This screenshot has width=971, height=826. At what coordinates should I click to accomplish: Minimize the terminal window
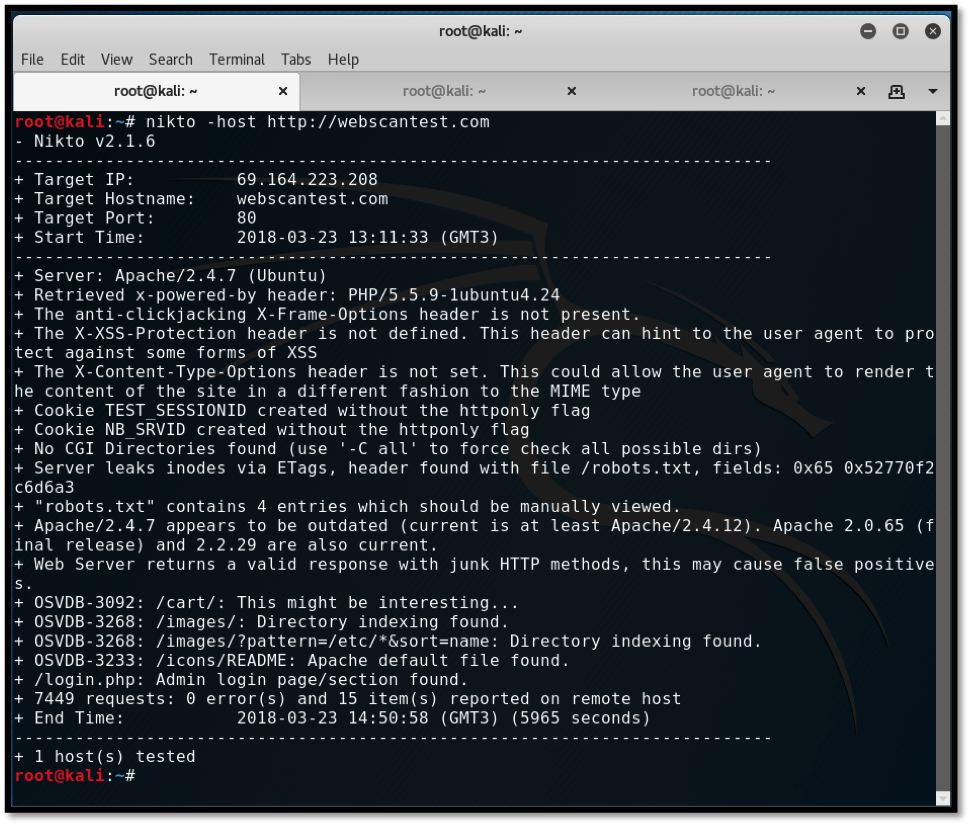(867, 31)
